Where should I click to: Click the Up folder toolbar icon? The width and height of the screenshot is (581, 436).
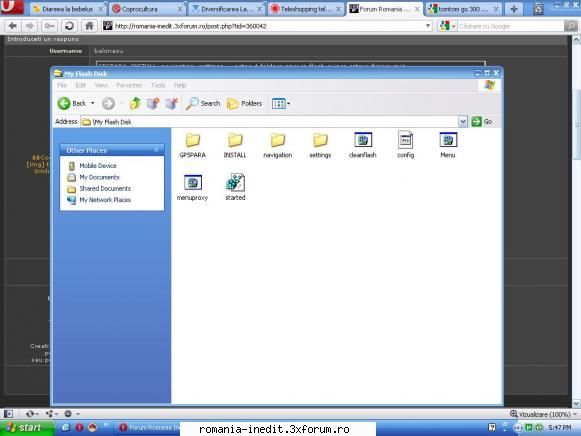coord(135,103)
